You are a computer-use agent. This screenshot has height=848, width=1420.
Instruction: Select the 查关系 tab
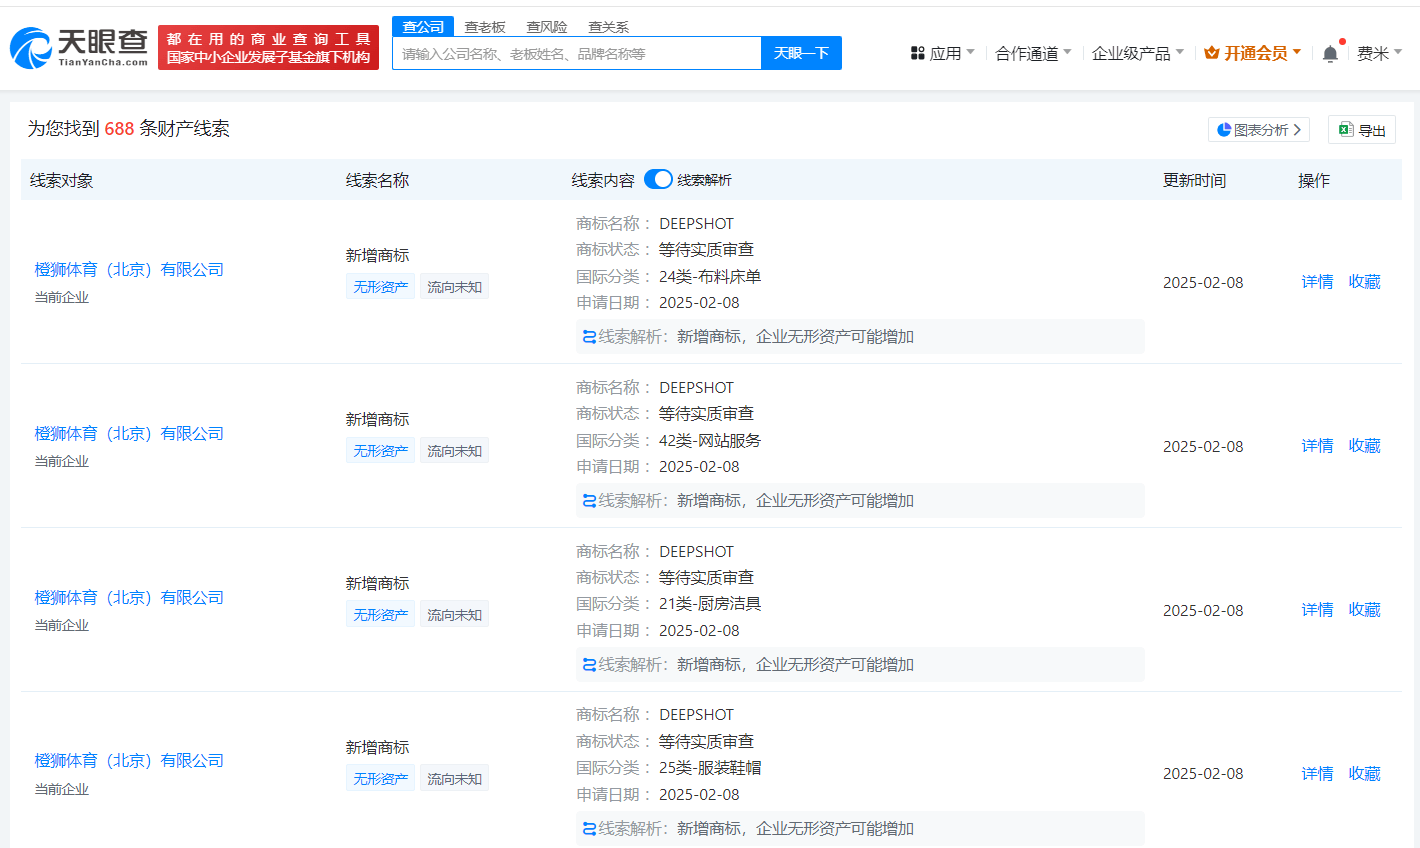[x=608, y=27]
